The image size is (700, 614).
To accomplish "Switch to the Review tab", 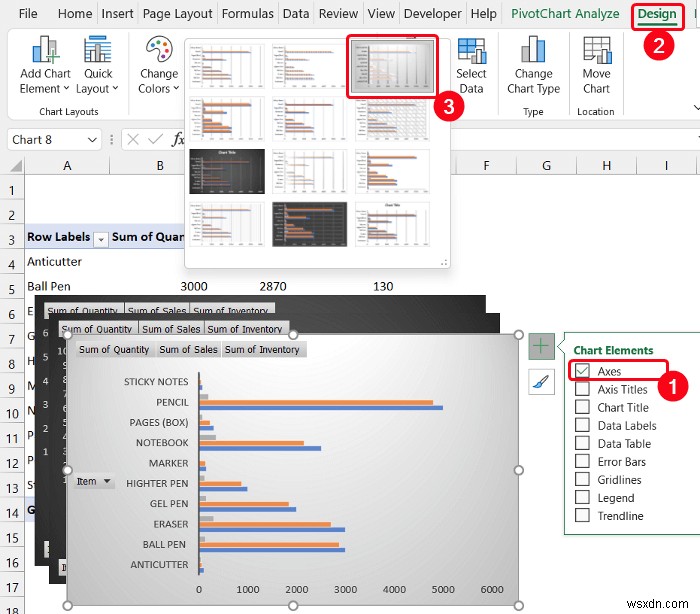I will (x=338, y=14).
